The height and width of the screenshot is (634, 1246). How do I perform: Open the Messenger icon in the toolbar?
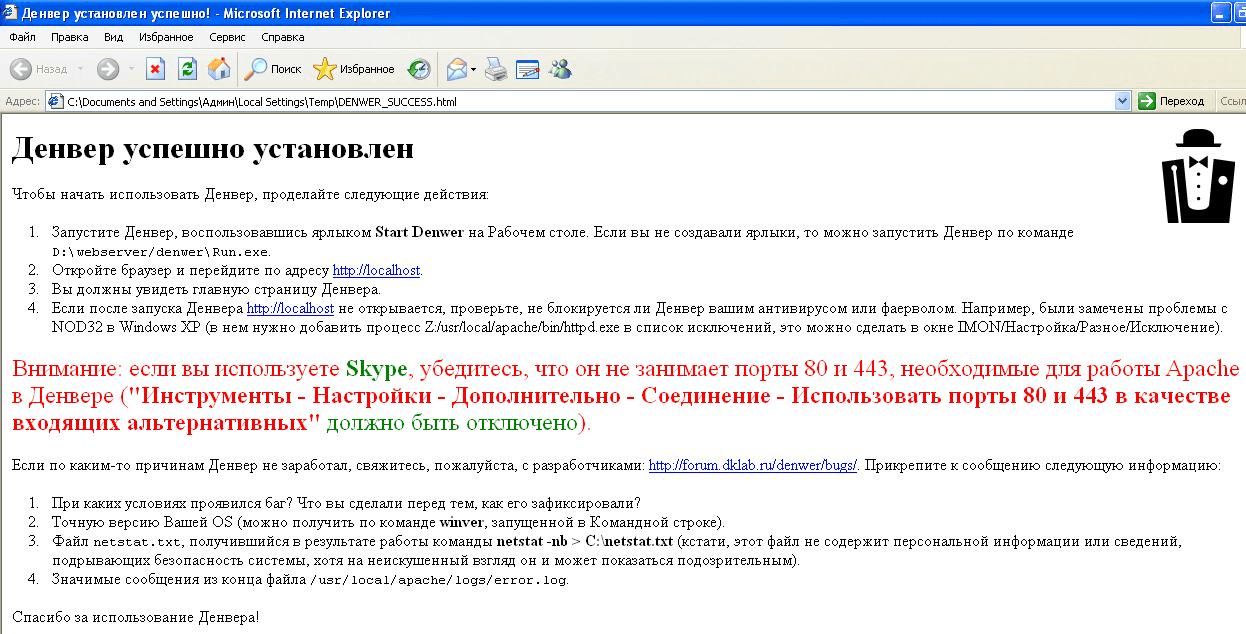[559, 69]
